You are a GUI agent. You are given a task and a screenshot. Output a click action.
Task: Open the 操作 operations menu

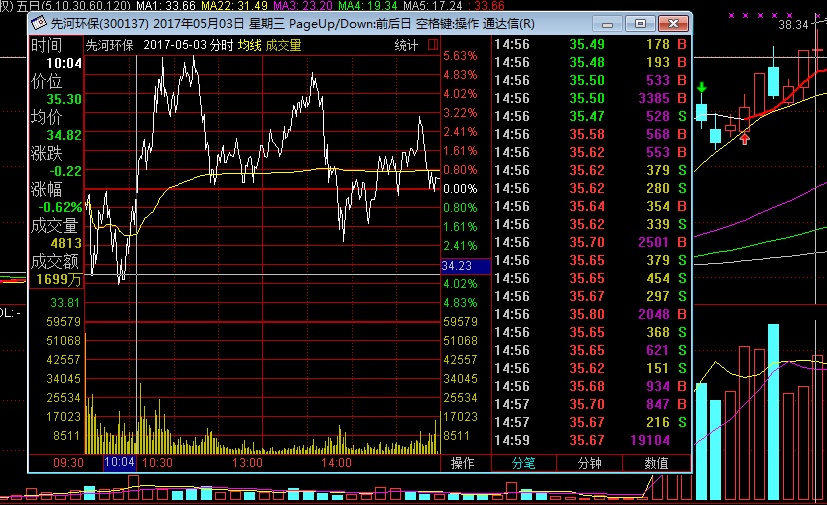[x=463, y=463]
